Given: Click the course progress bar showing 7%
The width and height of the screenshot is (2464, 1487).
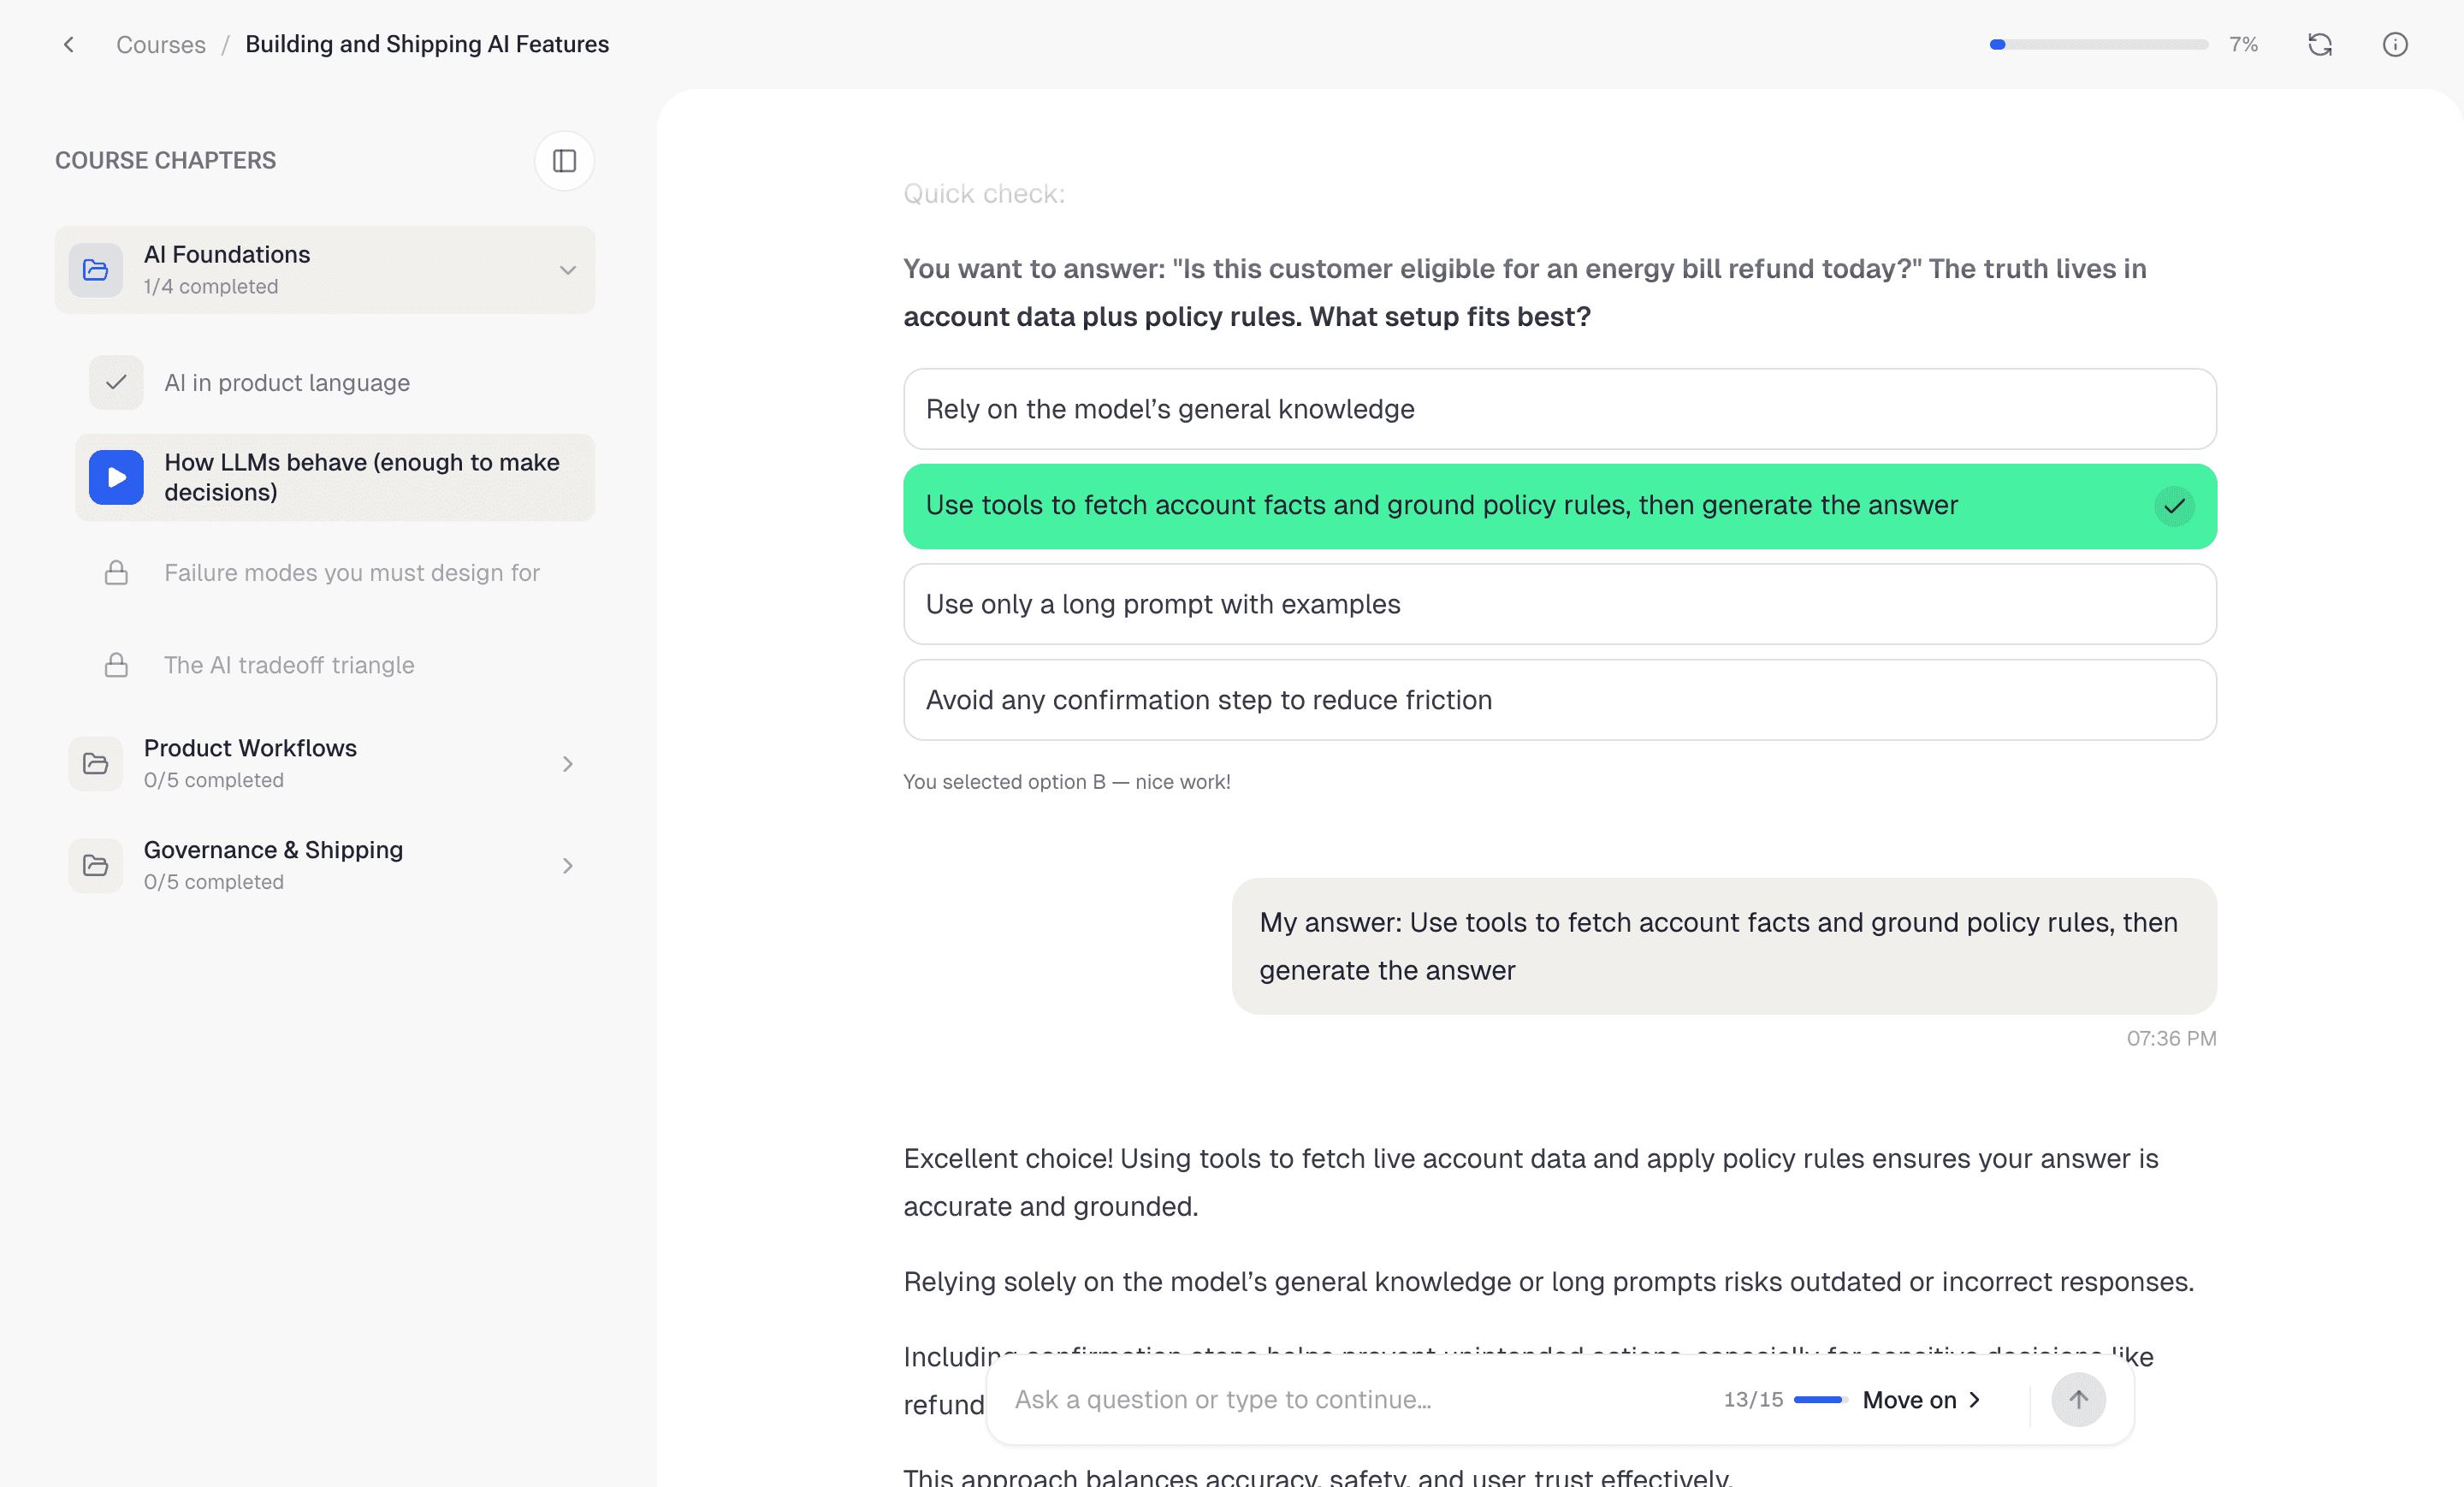Looking at the screenshot, I should [2097, 44].
